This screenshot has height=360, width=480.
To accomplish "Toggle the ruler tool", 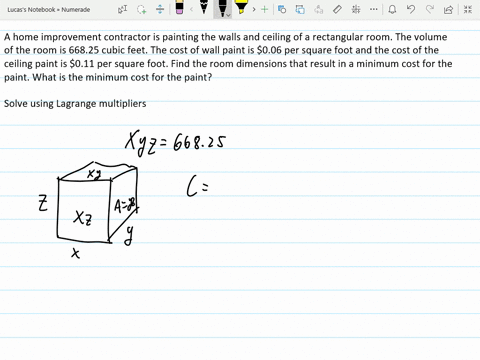I will 337,9.
